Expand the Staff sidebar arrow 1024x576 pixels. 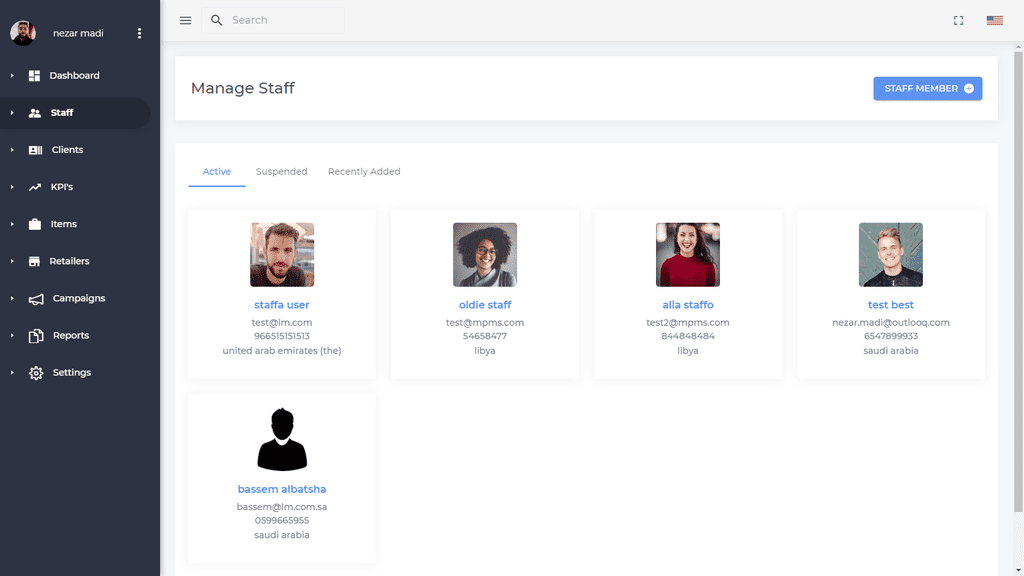pos(12,113)
